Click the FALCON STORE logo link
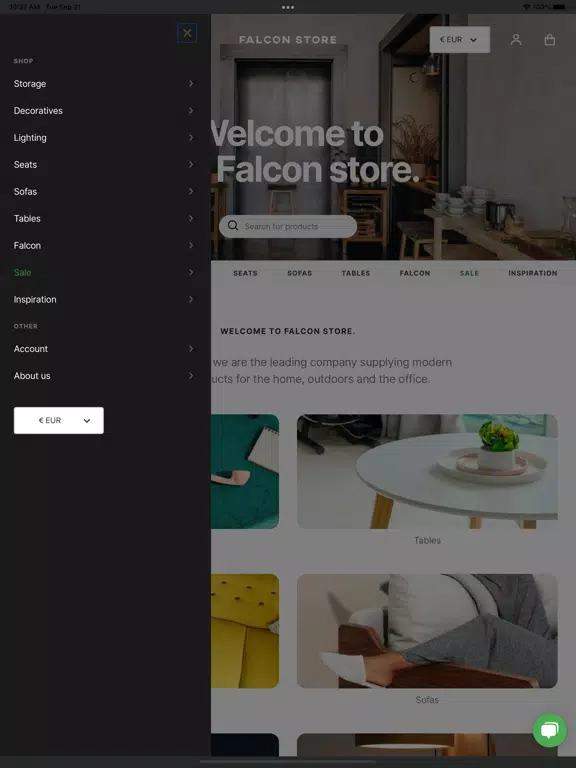The image size is (576, 768). pyautogui.click(x=288, y=40)
